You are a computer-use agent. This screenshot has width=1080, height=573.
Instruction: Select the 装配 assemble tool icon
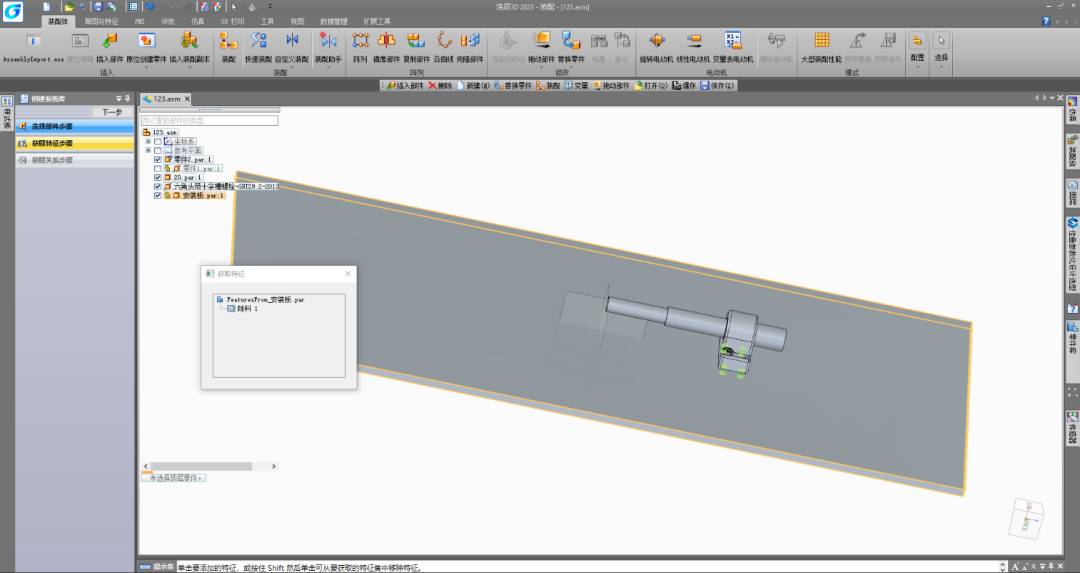(x=228, y=41)
